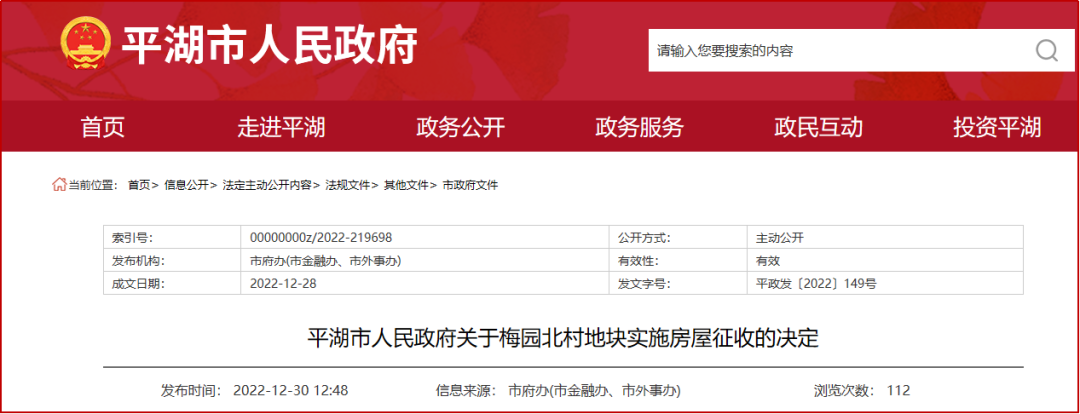Screen dimensions: 1080x414
Task: Click the 发布机构 label cell
Action: [172, 260]
